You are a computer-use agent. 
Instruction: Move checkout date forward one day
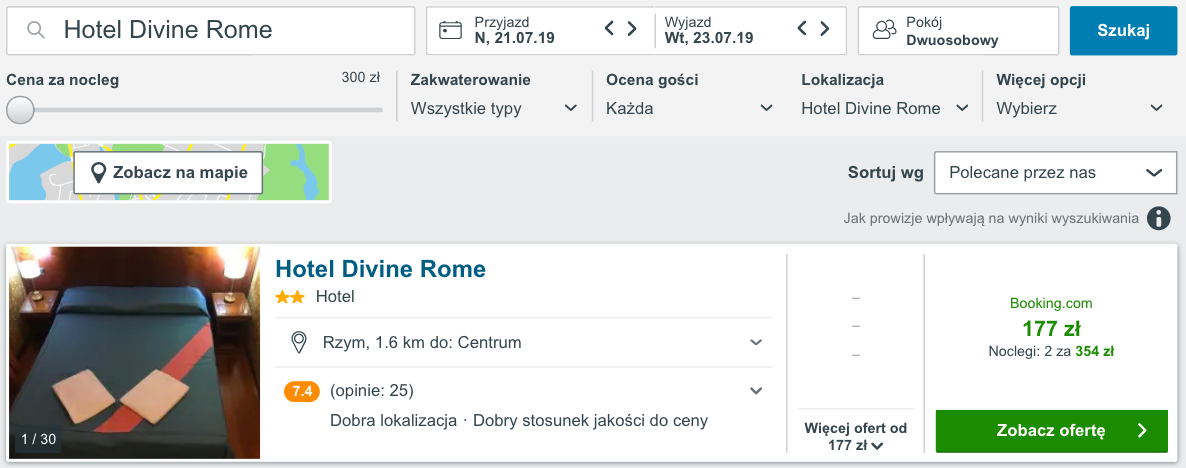[x=824, y=29]
